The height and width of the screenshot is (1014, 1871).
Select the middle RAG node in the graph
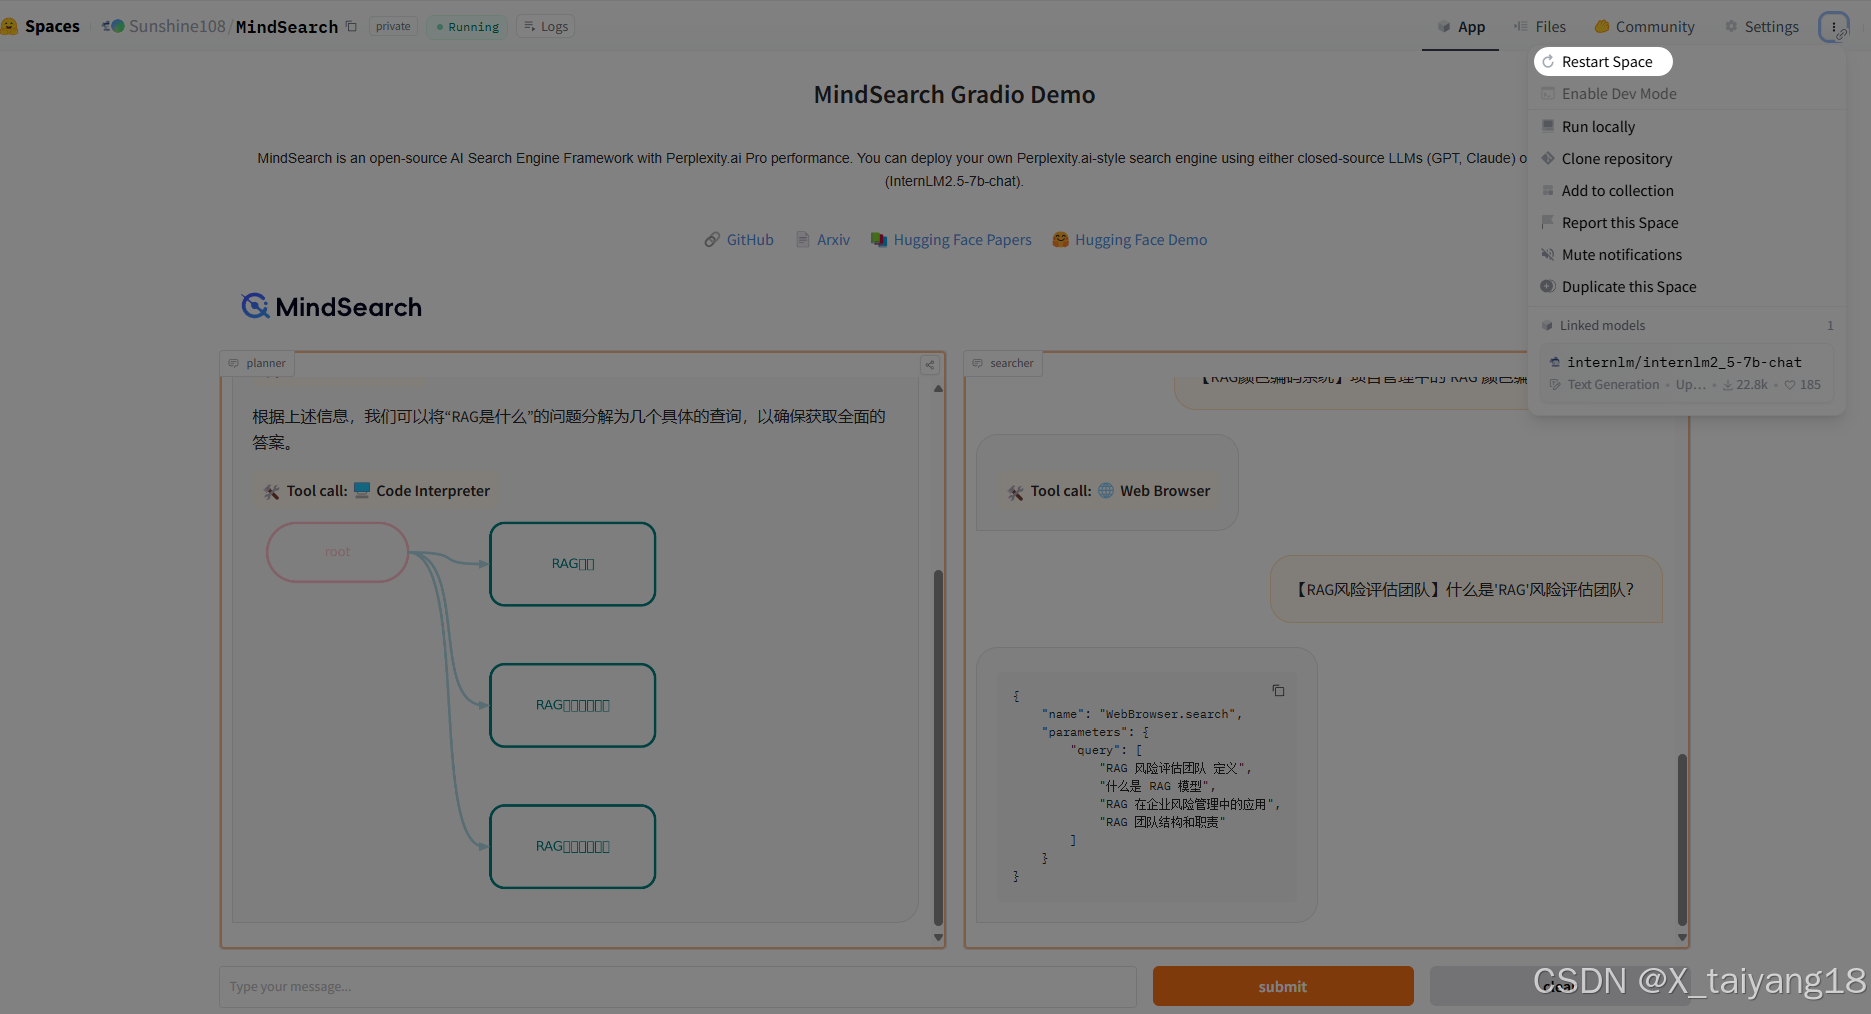573,705
